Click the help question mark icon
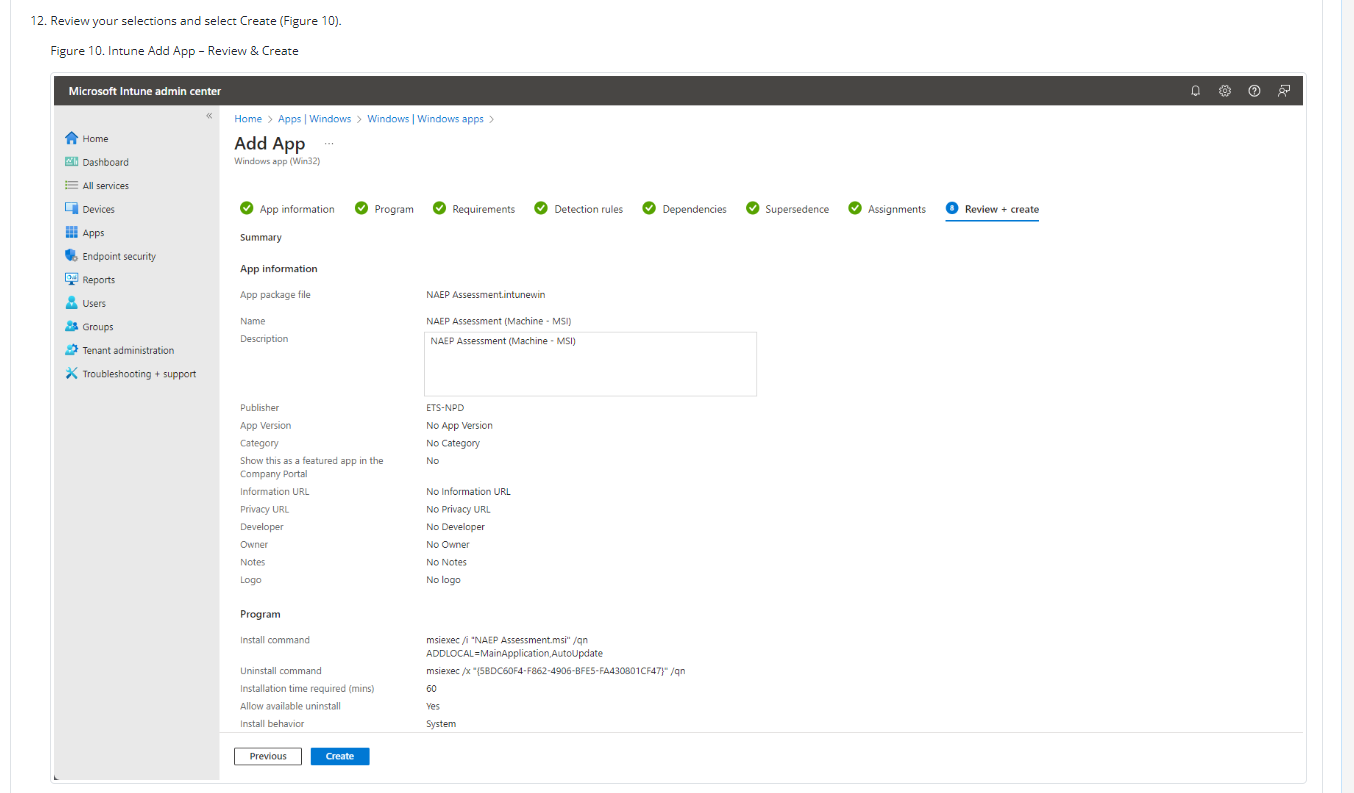The image size is (1354, 793). pos(1254,91)
